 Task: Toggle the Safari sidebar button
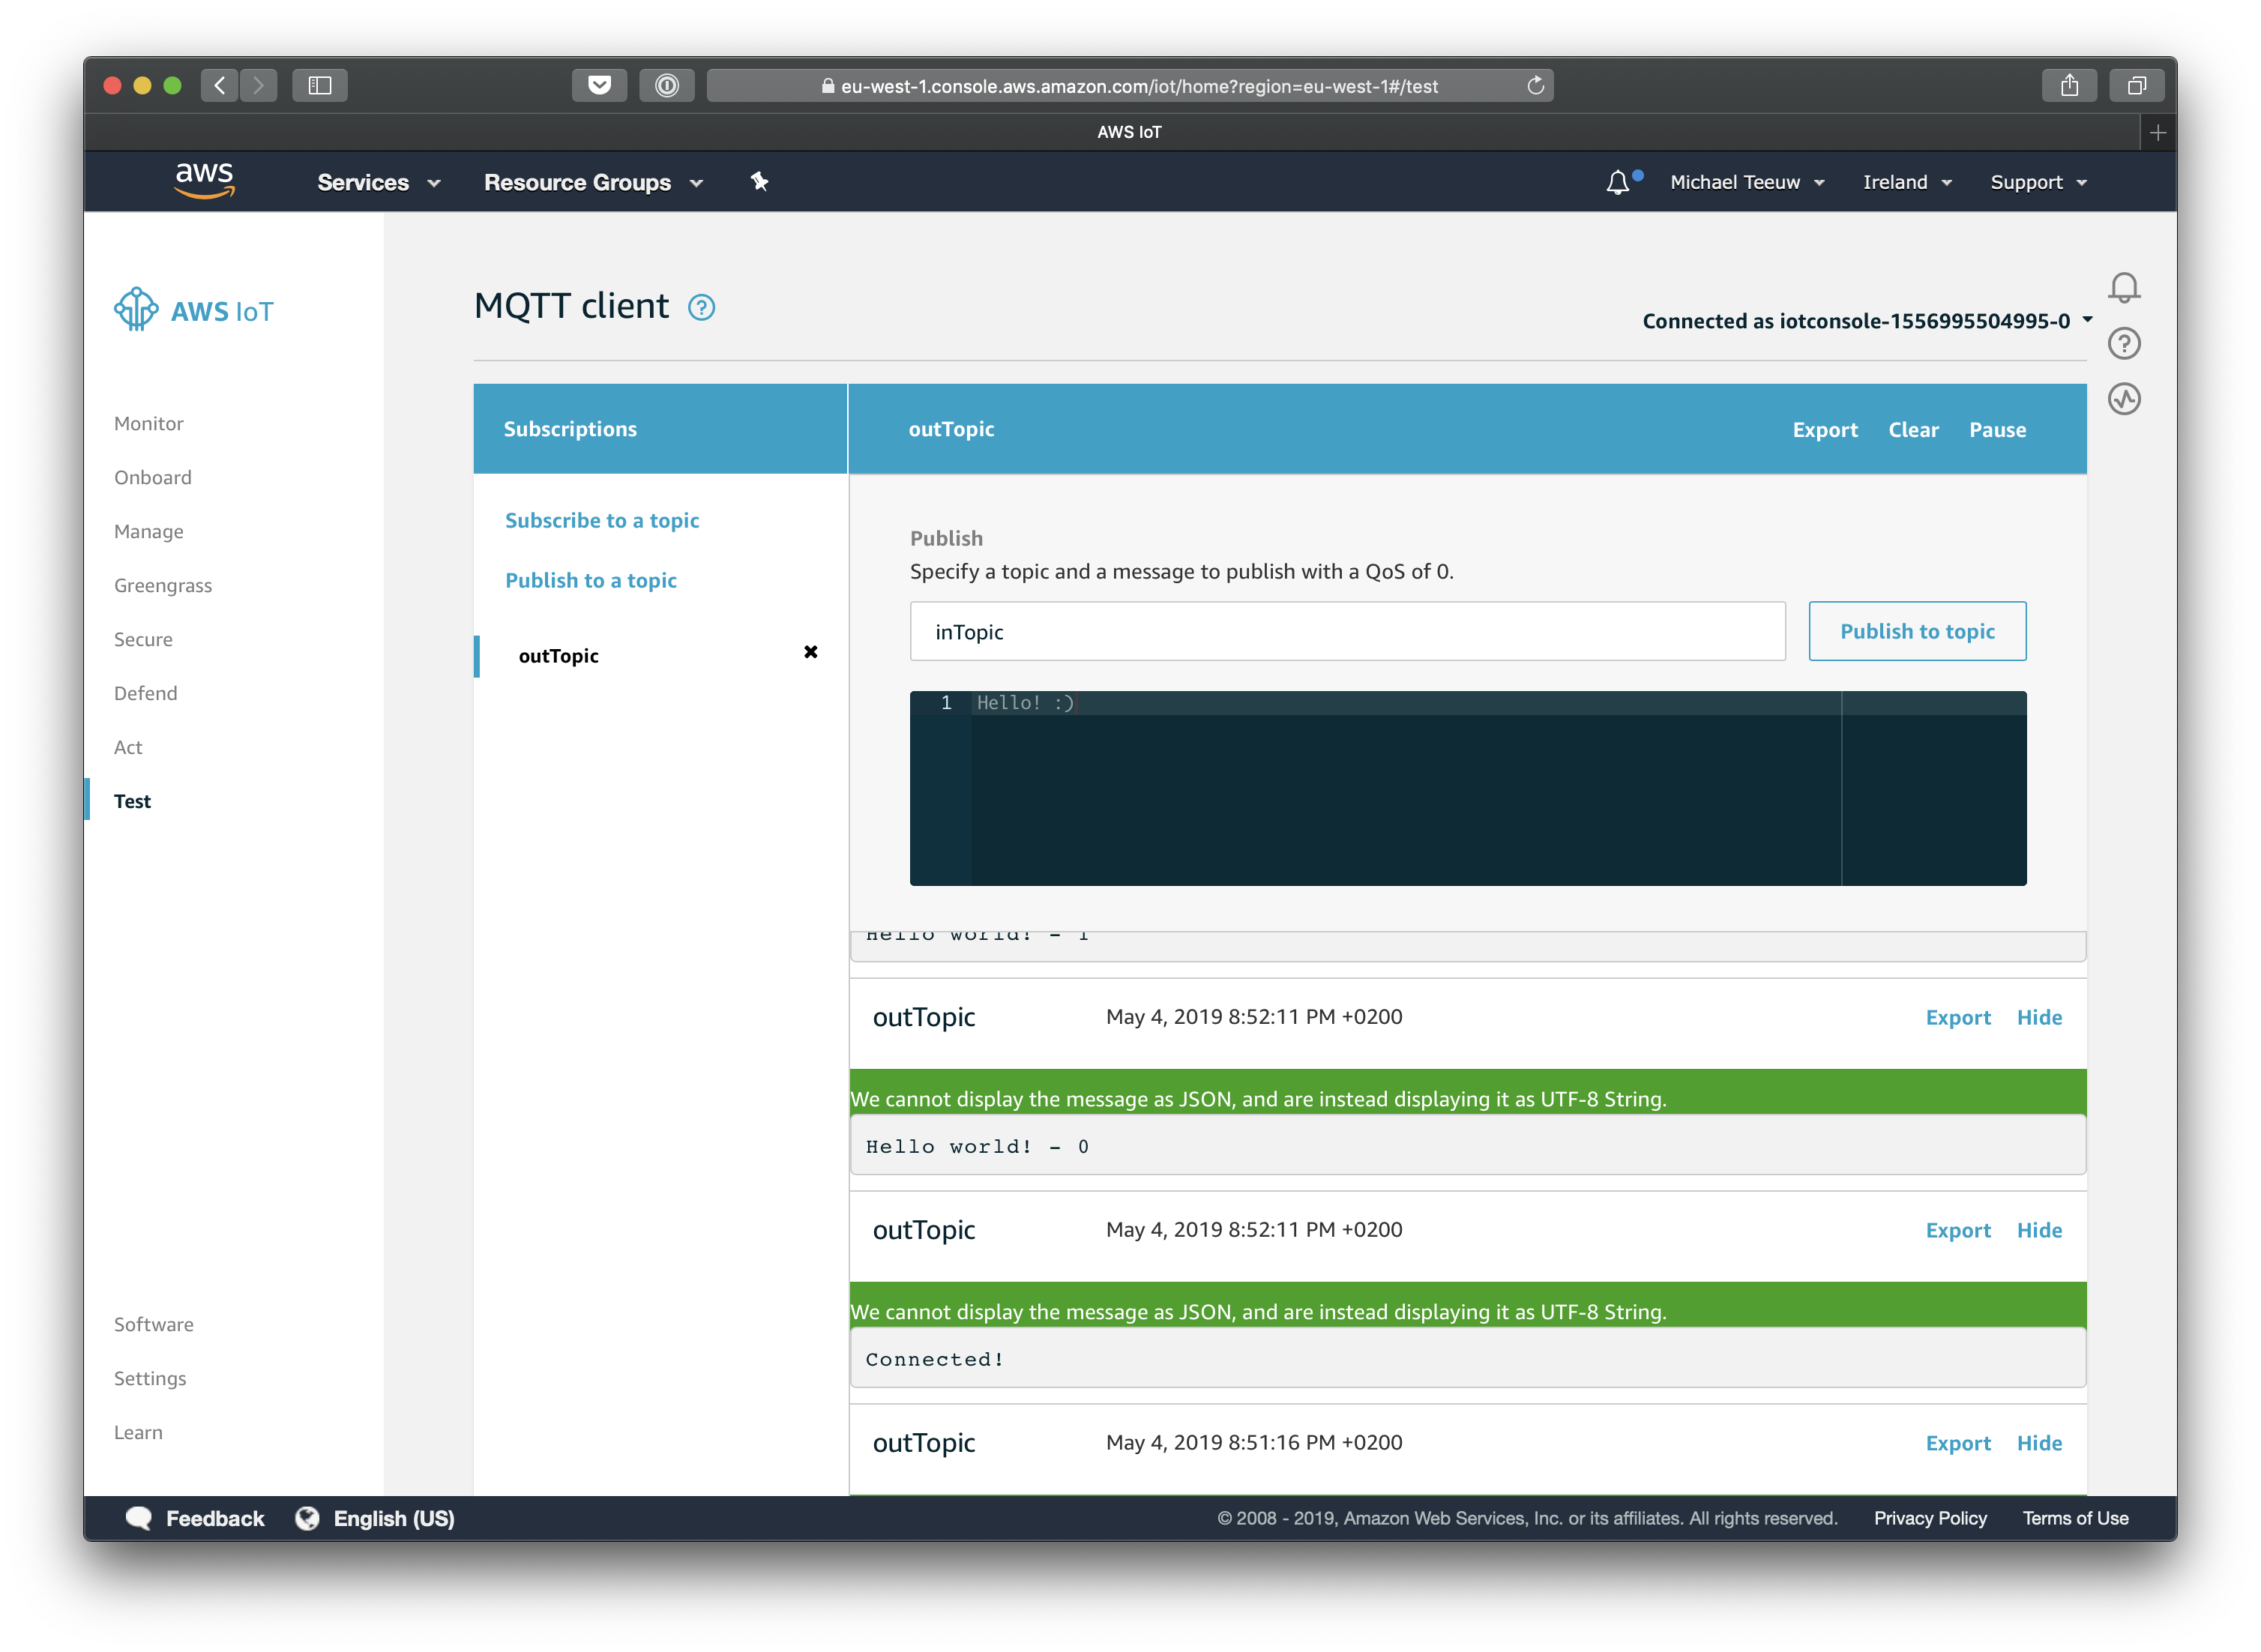pyautogui.click(x=320, y=86)
